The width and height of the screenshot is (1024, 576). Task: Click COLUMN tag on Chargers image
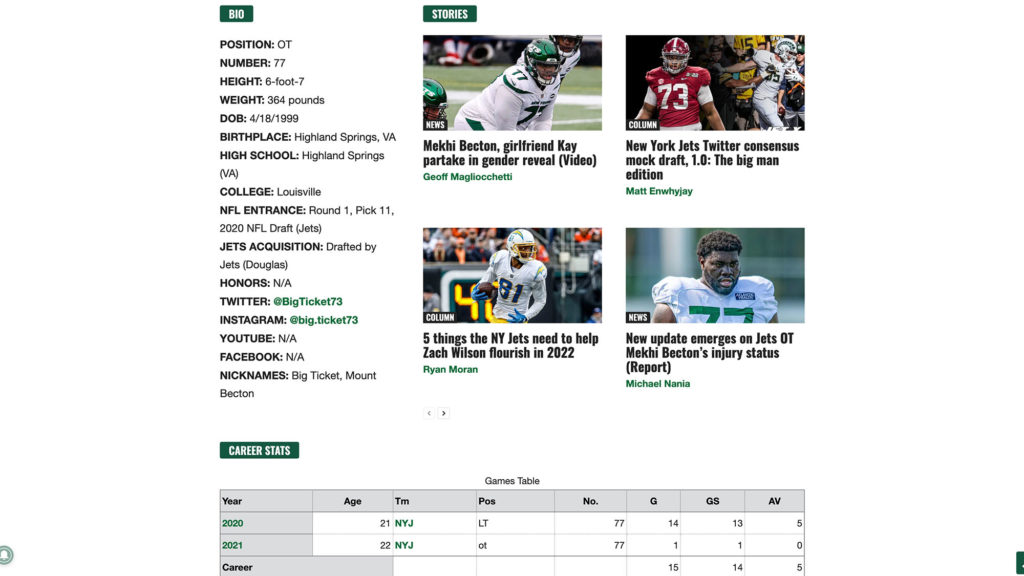click(440, 317)
